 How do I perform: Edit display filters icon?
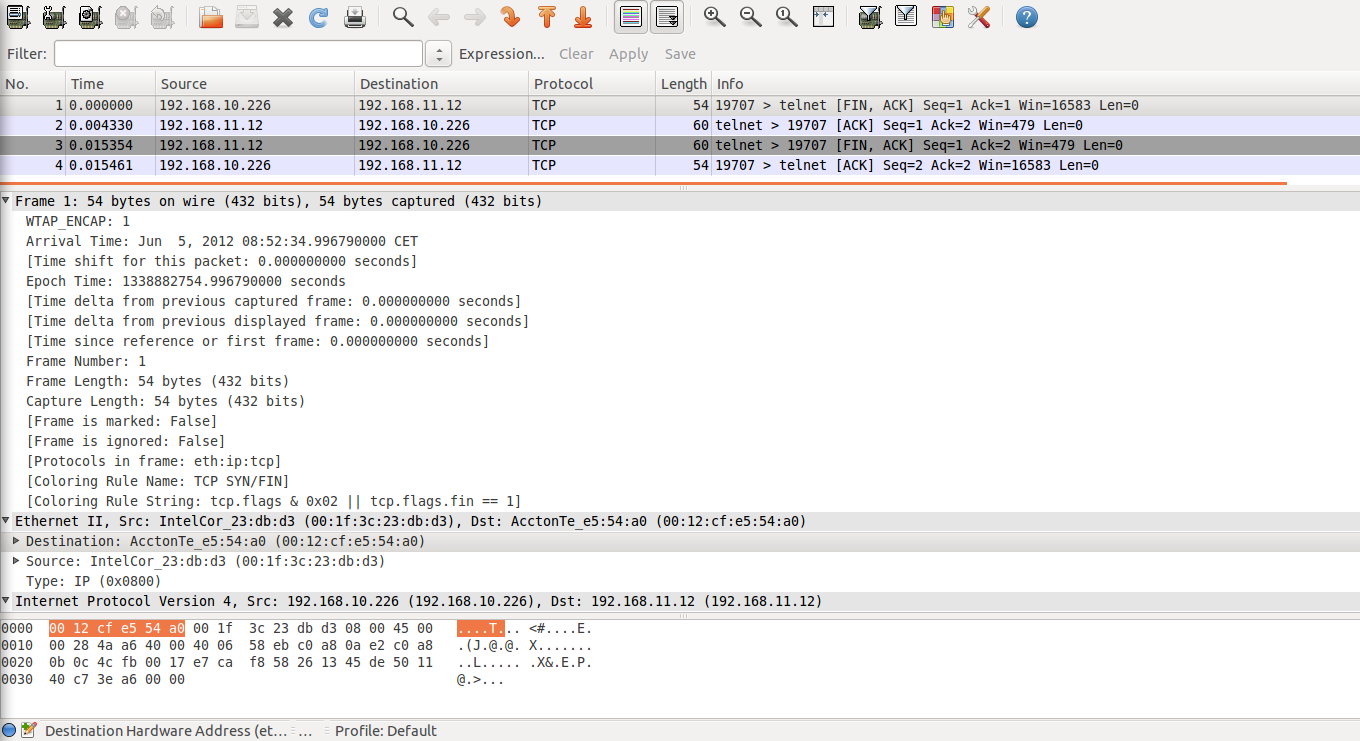tap(906, 17)
